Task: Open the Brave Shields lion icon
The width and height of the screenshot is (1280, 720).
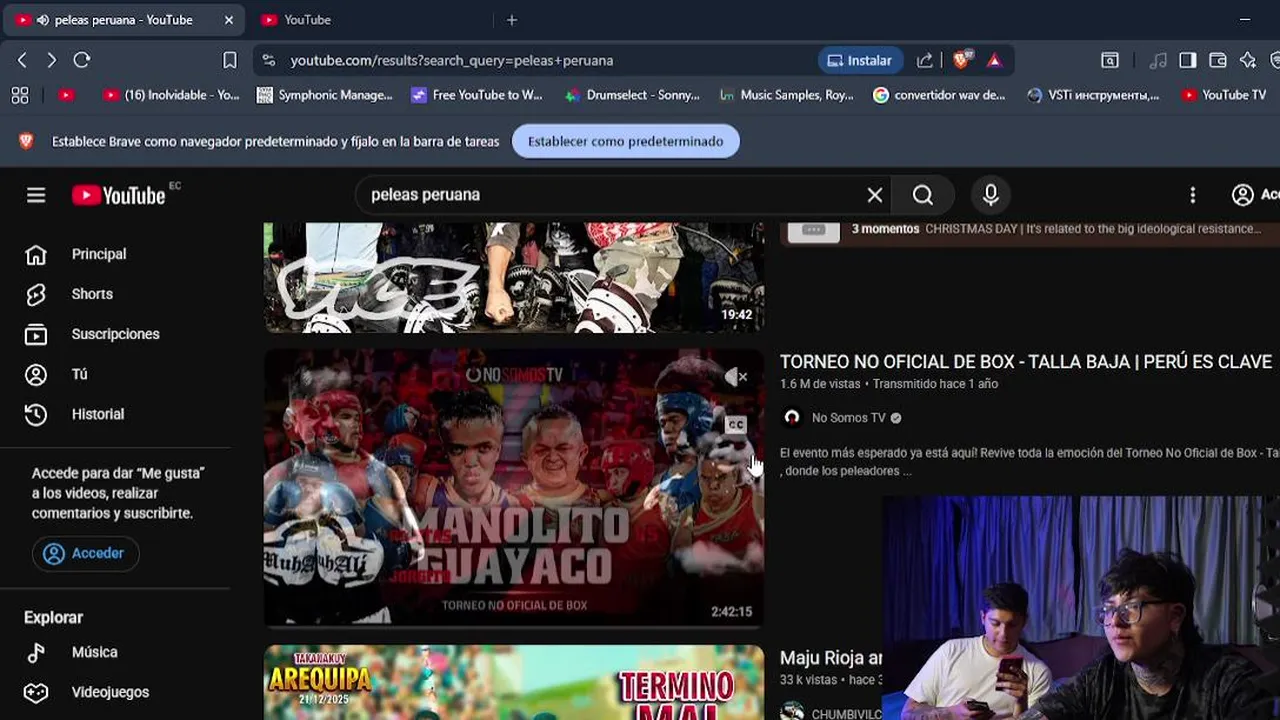Action: pos(961,60)
